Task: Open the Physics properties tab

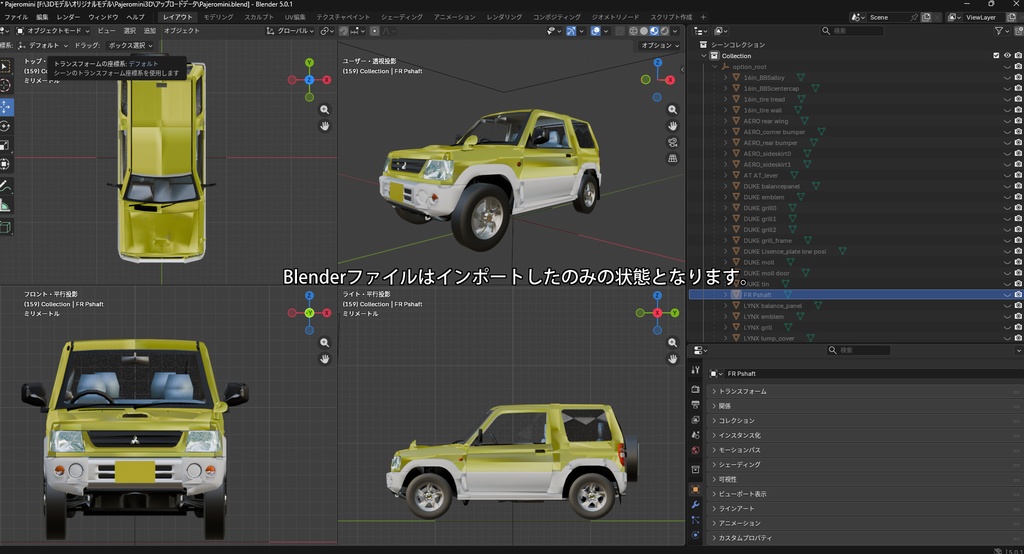Action: coord(696,535)
